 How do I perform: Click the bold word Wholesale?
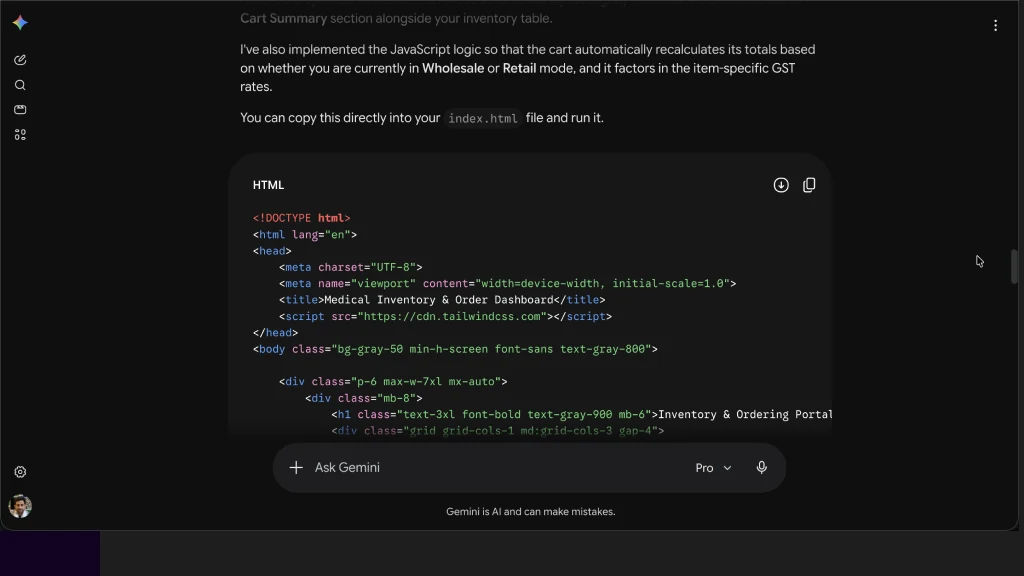(x=453, y=68)
